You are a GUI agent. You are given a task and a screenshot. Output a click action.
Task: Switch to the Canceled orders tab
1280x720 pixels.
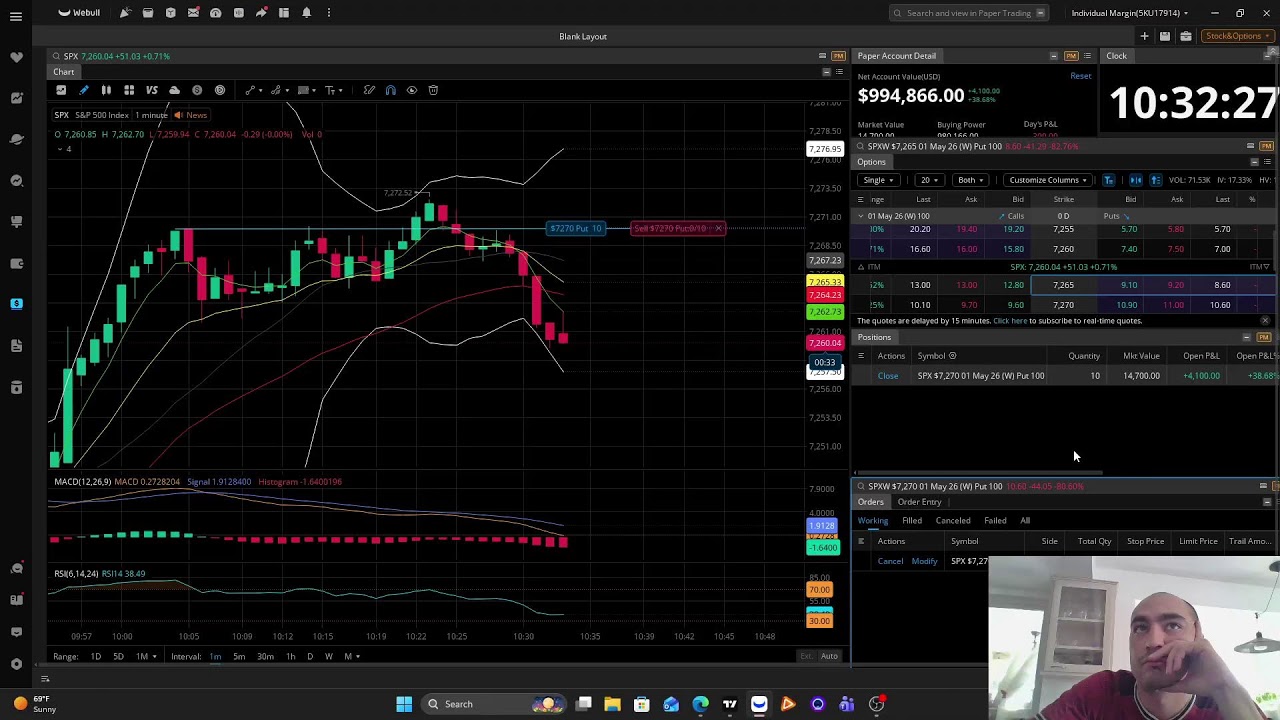point(953,520)
